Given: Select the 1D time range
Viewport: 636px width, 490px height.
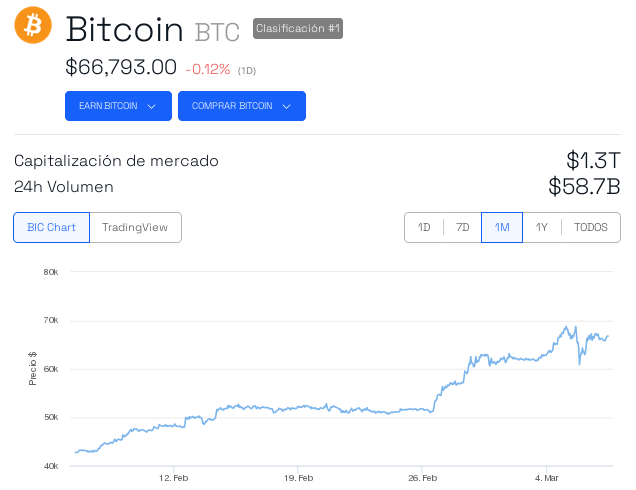Looking at the screenshot, I should 424,227.
